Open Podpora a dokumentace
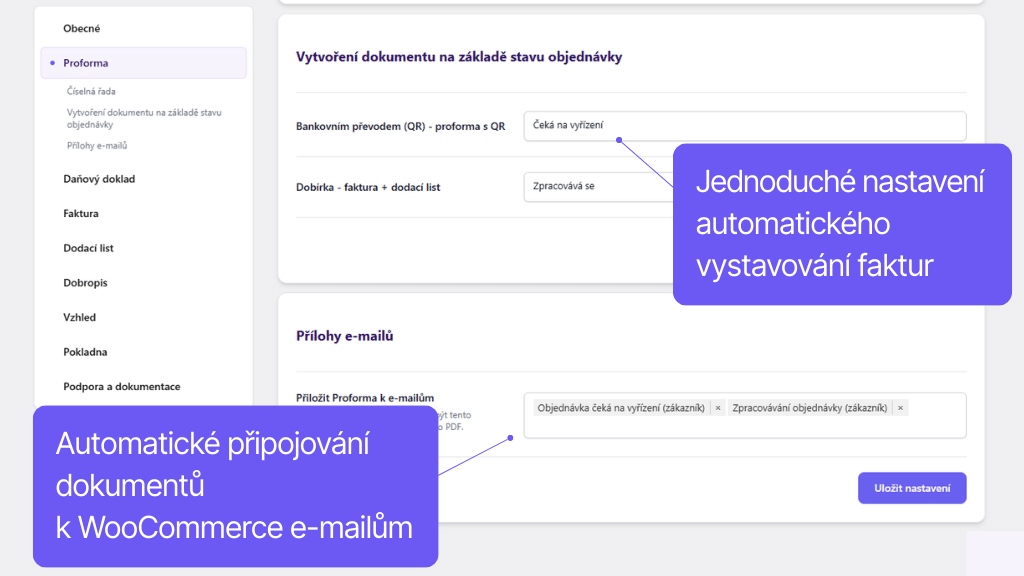The image size is (1024, 576). pos(122,387)
